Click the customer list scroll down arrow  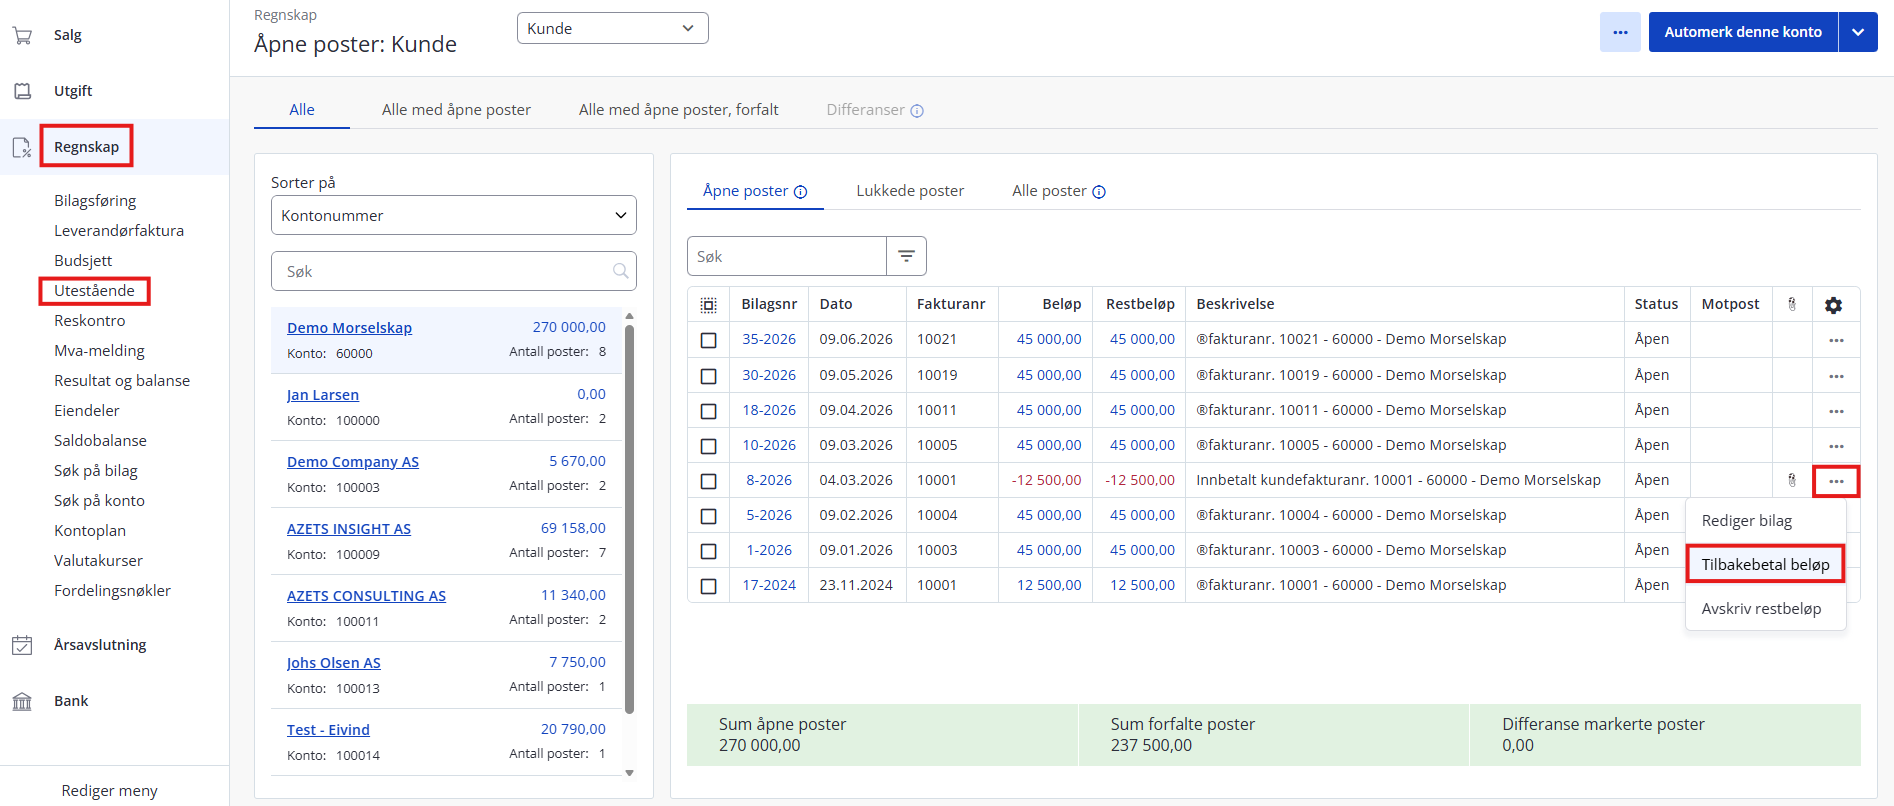(629, 772)
